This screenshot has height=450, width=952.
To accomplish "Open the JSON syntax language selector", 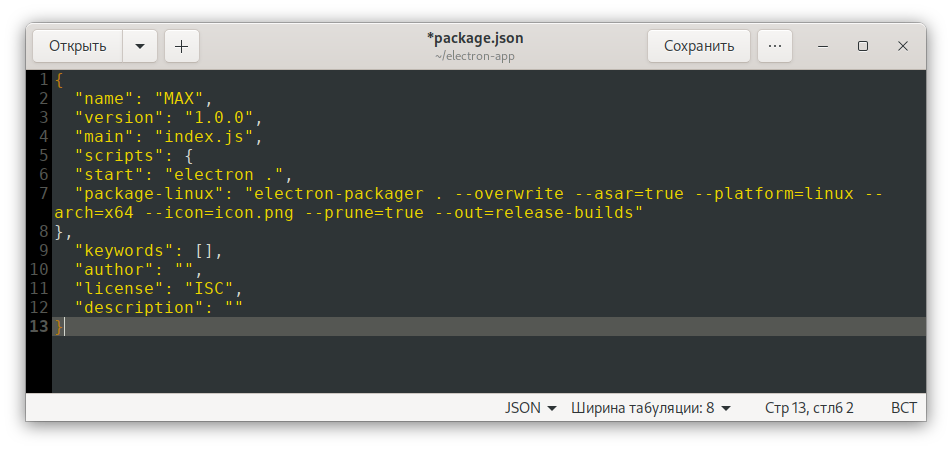I will pyautogui.click(x=531, y=408).
